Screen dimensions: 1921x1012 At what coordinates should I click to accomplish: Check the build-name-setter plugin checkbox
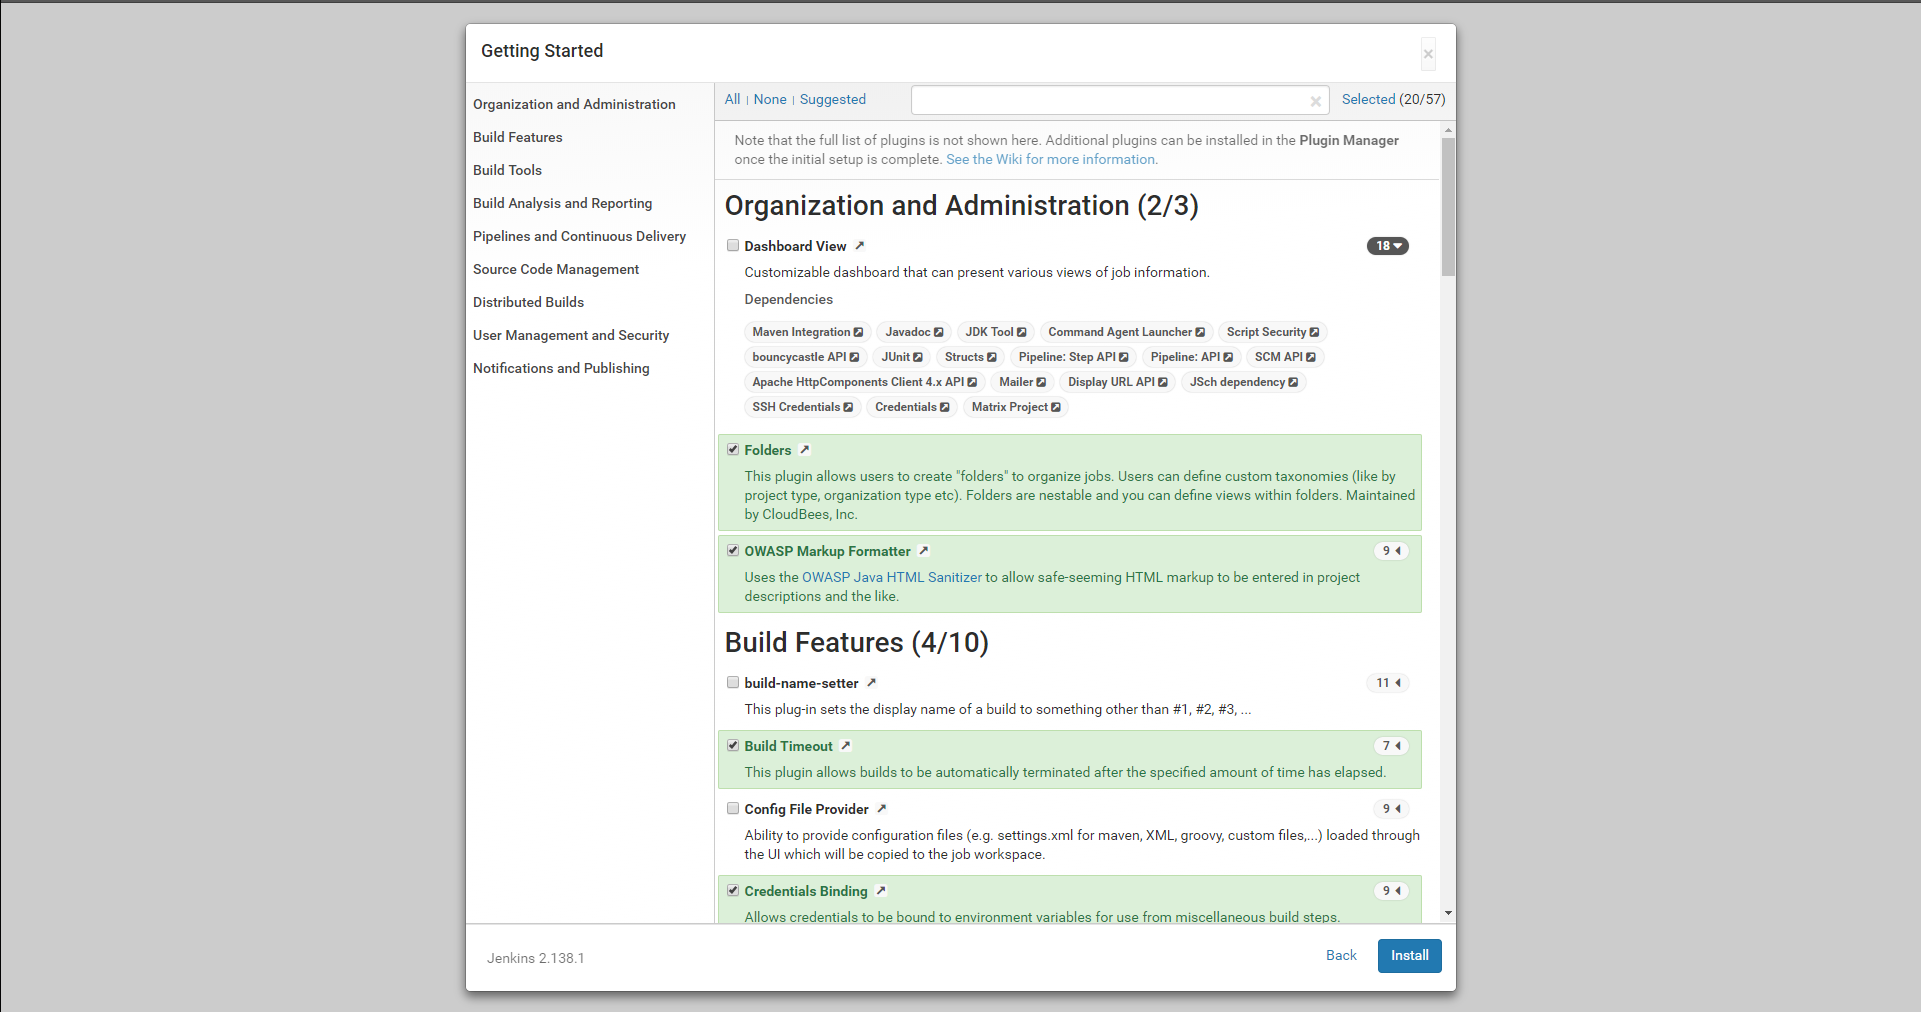733,682
